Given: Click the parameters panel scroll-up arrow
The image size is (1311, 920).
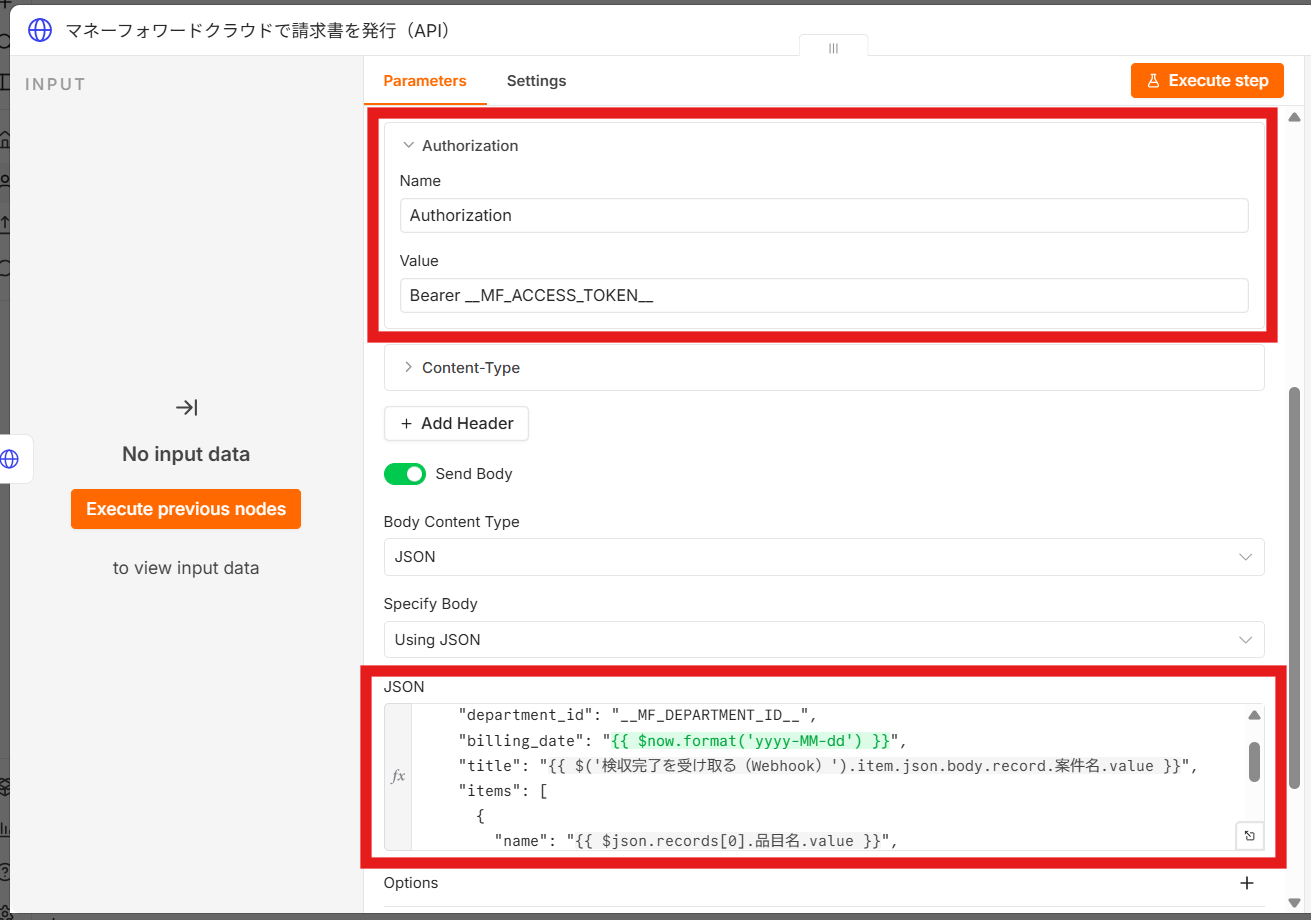Looking at the screenshot, I should point(1294,118).
